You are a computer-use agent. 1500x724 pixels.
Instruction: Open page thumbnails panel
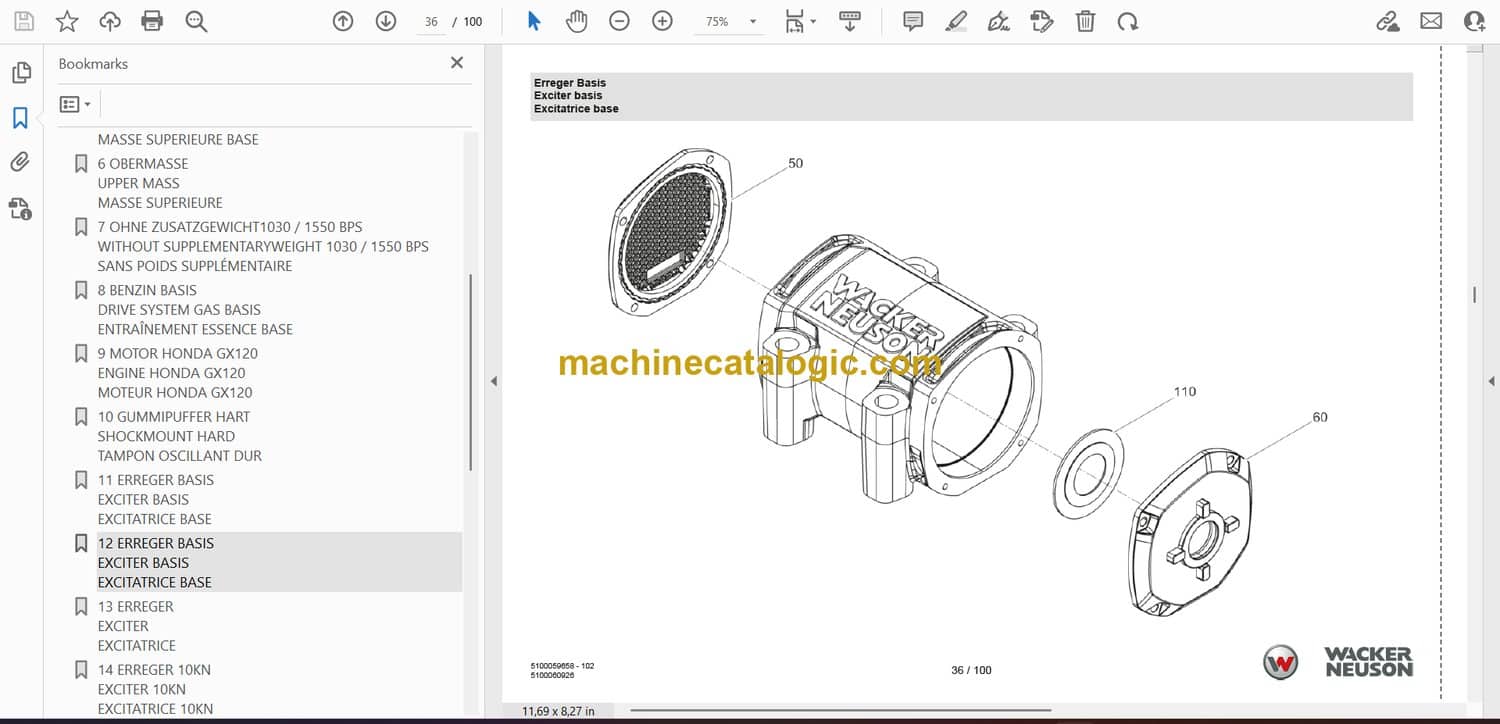pos(21,73)
